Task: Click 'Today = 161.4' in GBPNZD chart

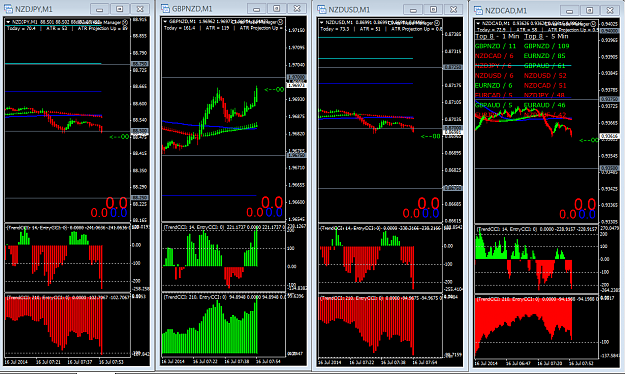Action: pos(179,28)
